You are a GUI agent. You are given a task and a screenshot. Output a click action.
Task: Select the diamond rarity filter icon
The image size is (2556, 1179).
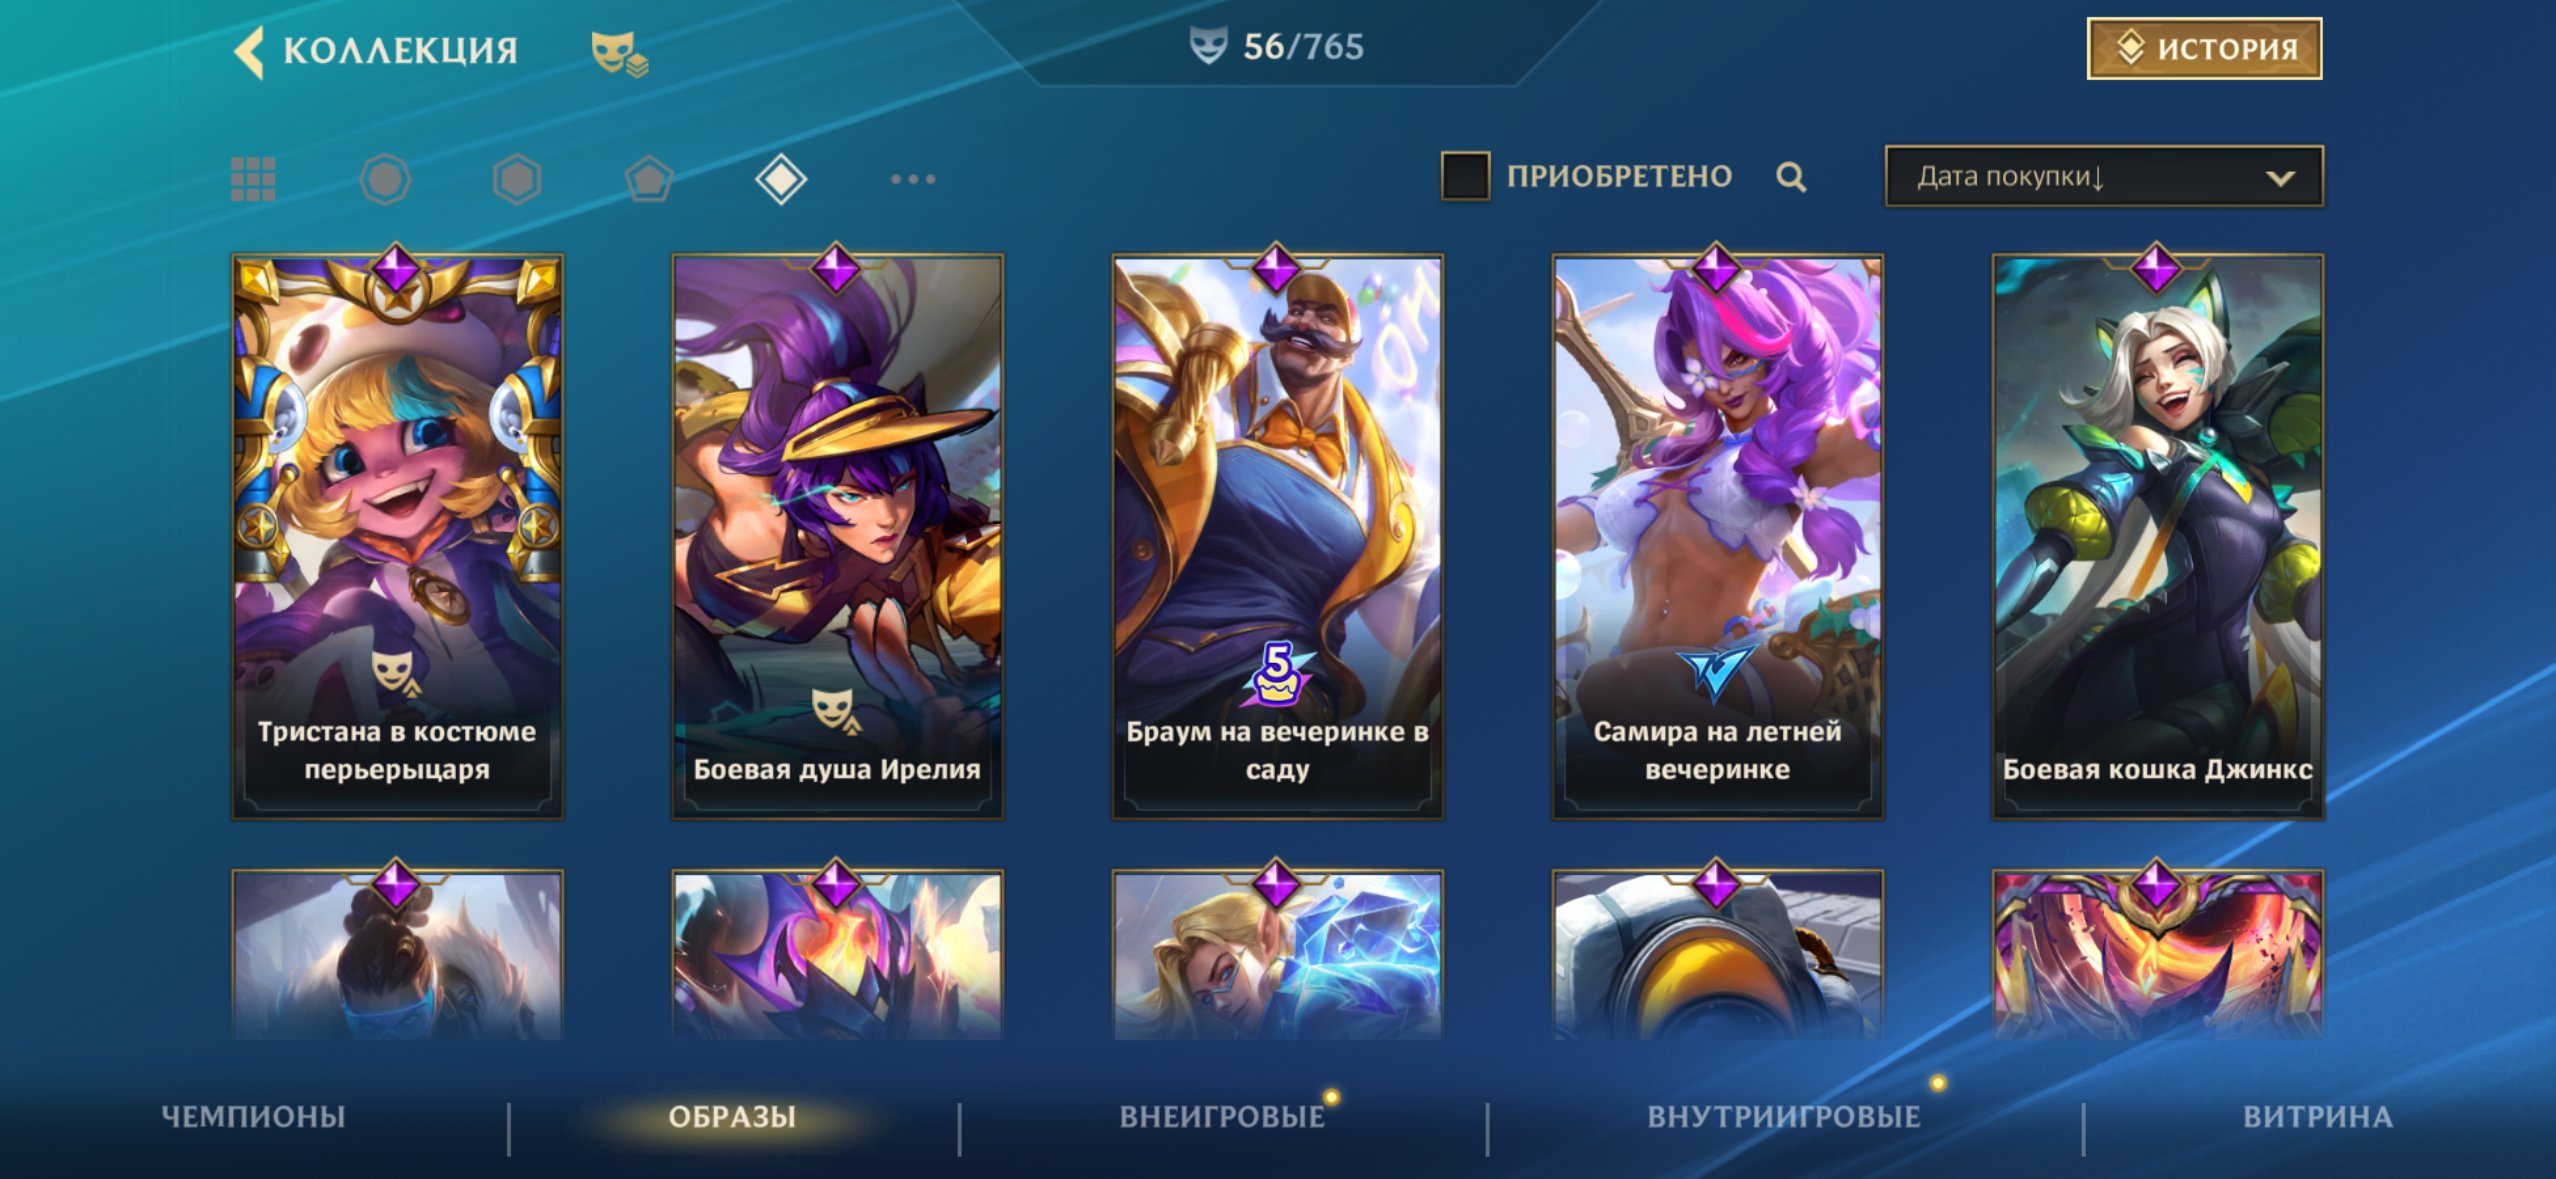[781, 180]
